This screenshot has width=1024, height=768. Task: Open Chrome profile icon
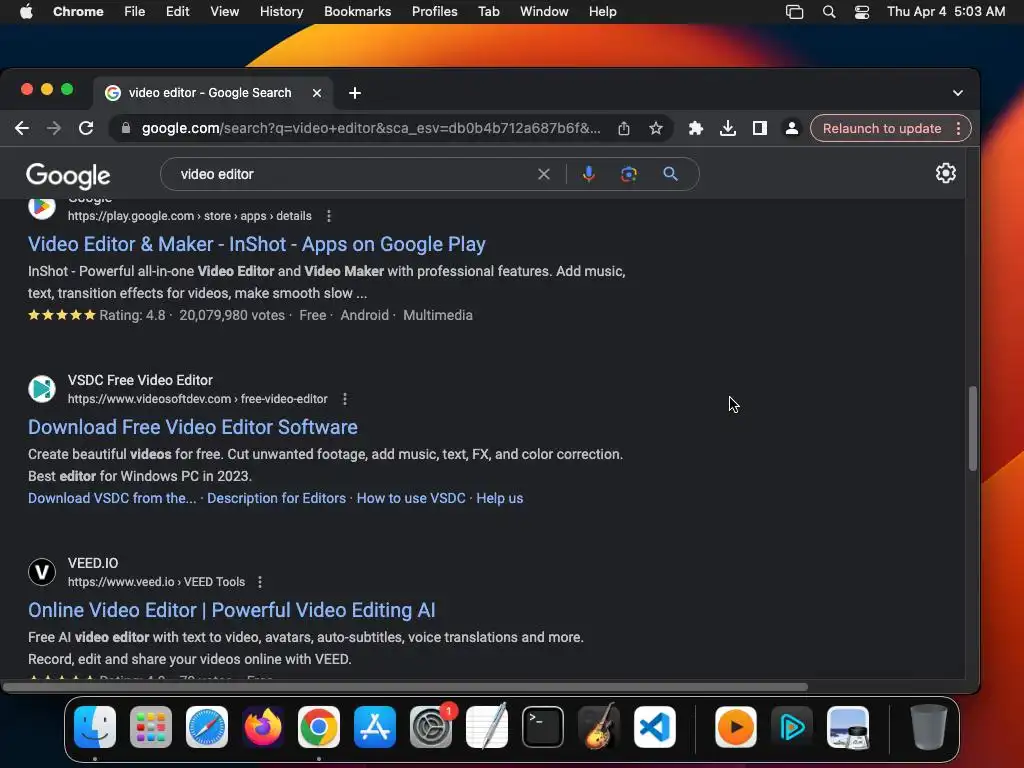(x=792, y=128)
